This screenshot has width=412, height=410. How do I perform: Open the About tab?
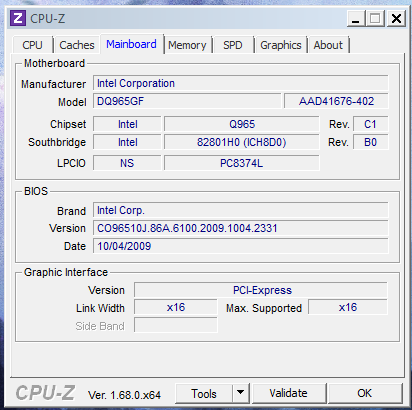[328, 45]
